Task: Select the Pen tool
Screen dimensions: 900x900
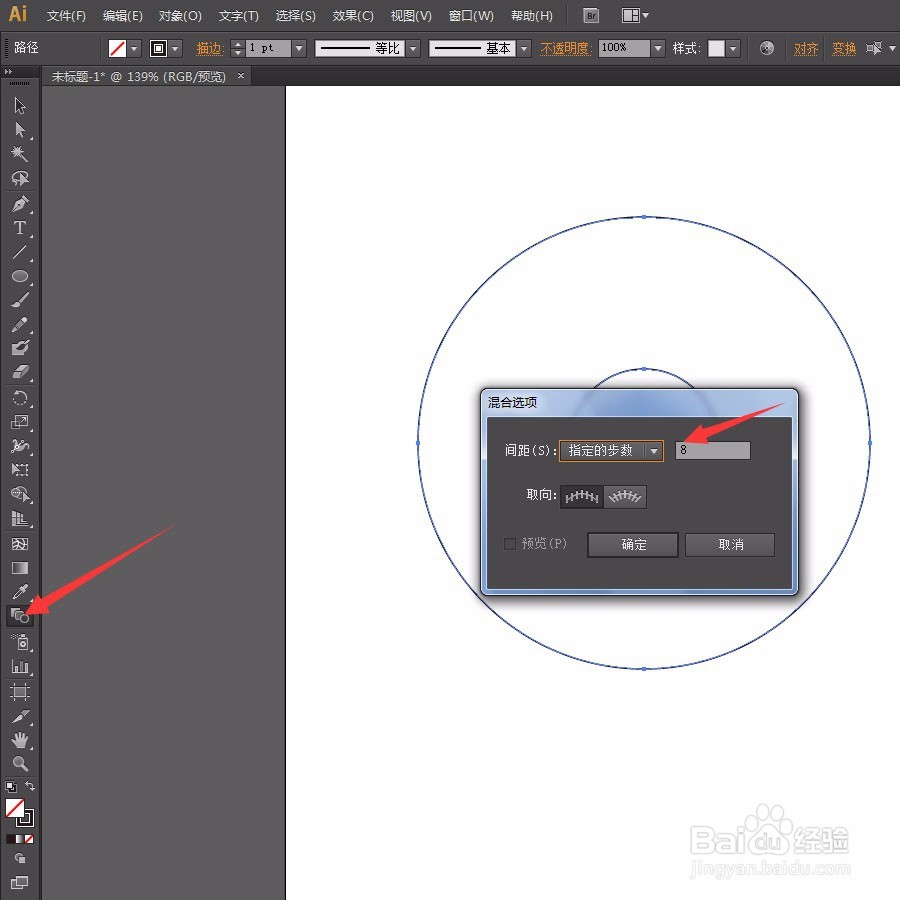Action: (20, 205)
